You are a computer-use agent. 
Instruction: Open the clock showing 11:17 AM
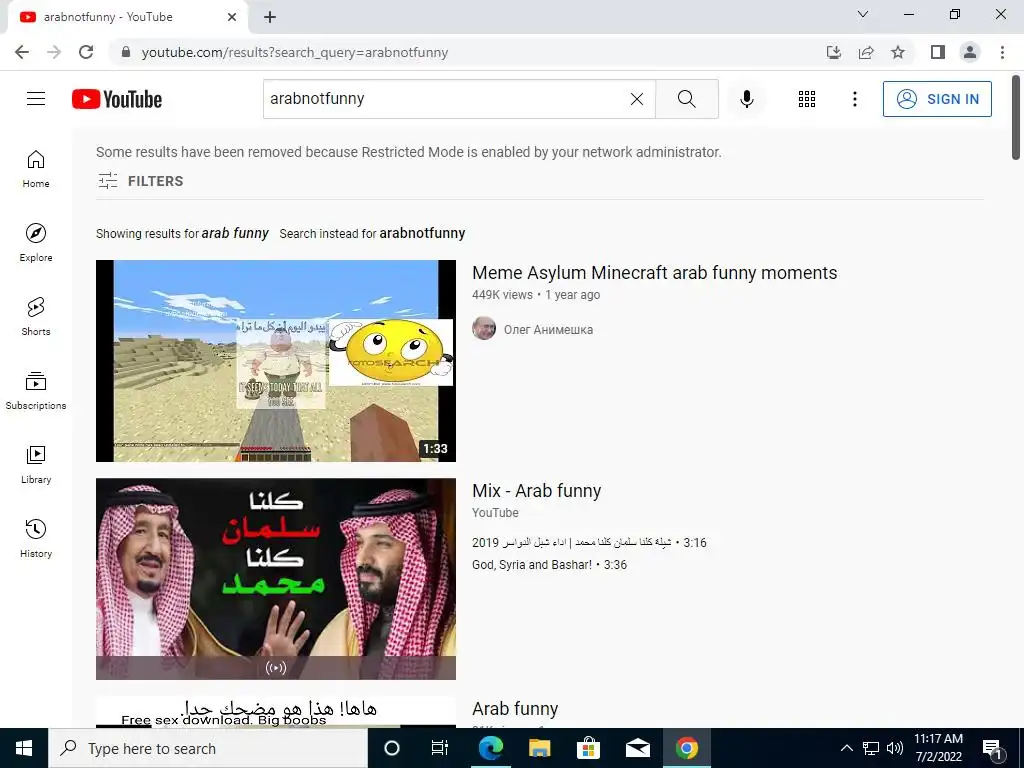pos(938,748)
